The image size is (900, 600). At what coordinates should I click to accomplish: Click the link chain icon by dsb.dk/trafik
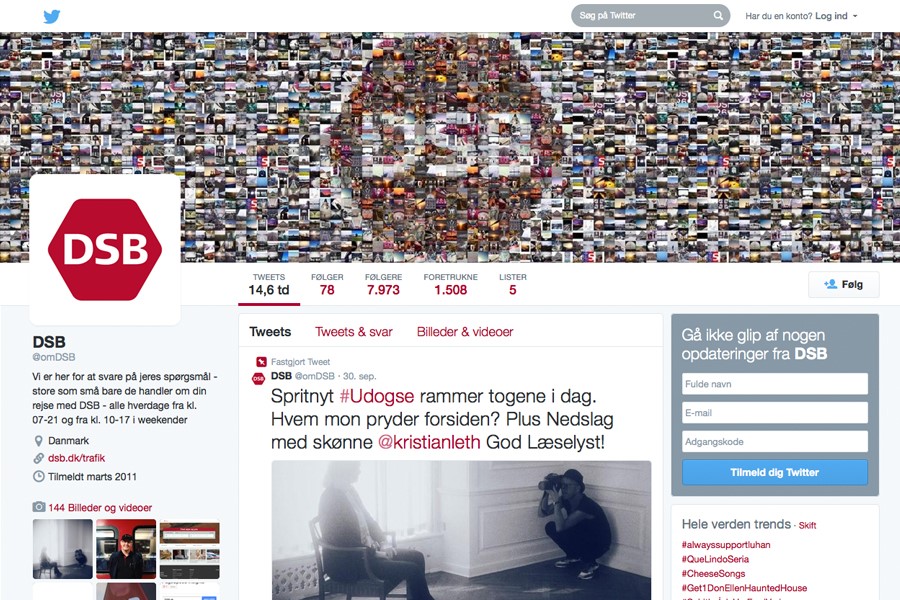coord(38,458)
